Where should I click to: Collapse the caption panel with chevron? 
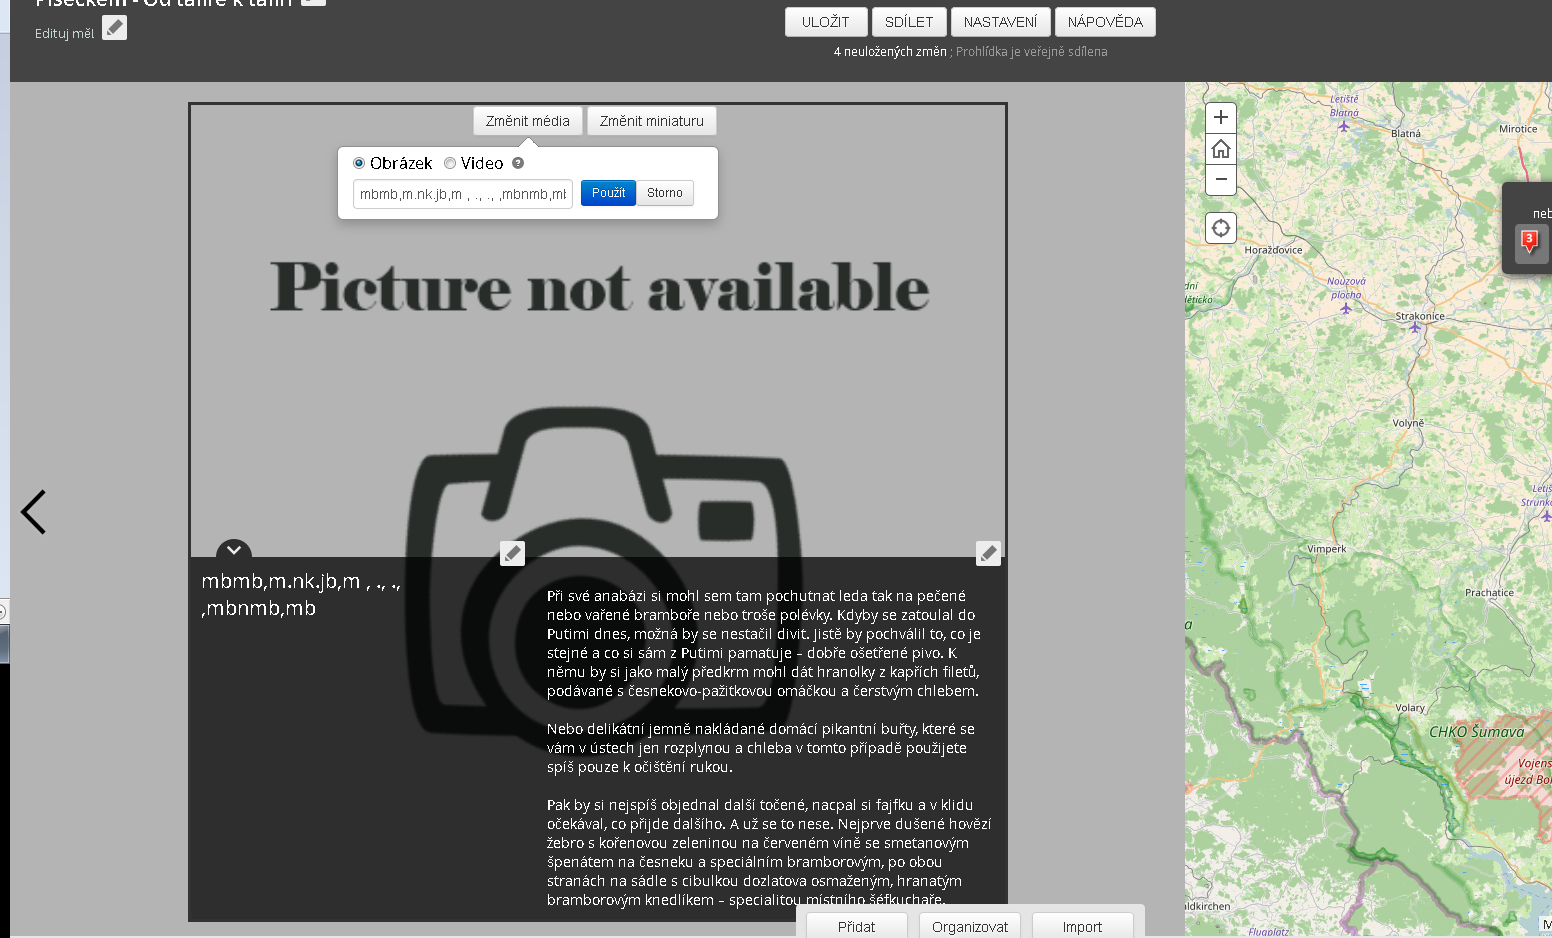click(x=234, y=550)
